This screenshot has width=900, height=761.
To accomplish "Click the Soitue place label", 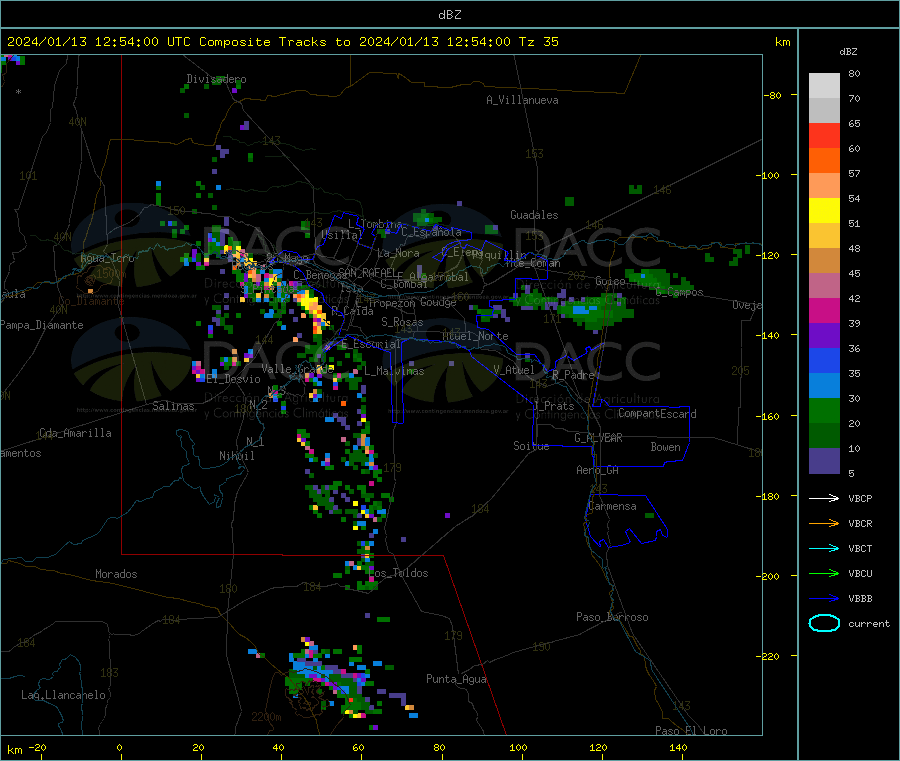I will [x=531, y=445].
